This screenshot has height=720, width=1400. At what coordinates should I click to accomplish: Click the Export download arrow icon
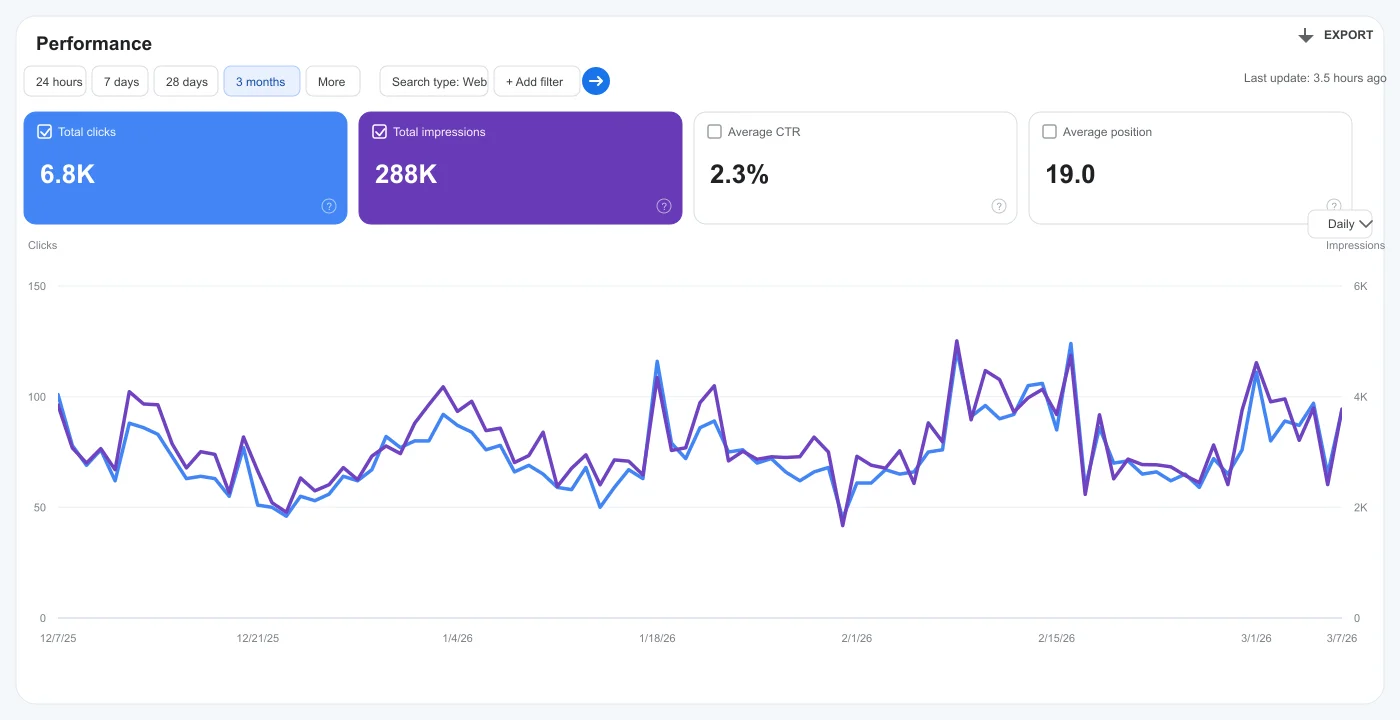tap(1305, 34)
